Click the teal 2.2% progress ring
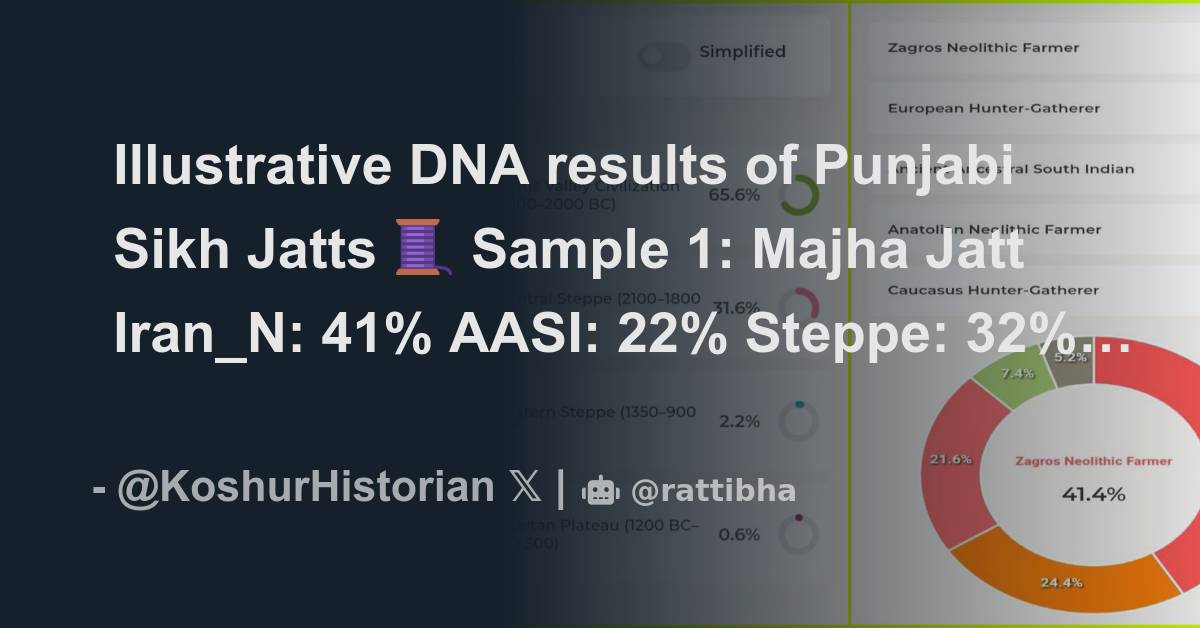Screen dimensions: 1200x628 (x=797, y=420)
